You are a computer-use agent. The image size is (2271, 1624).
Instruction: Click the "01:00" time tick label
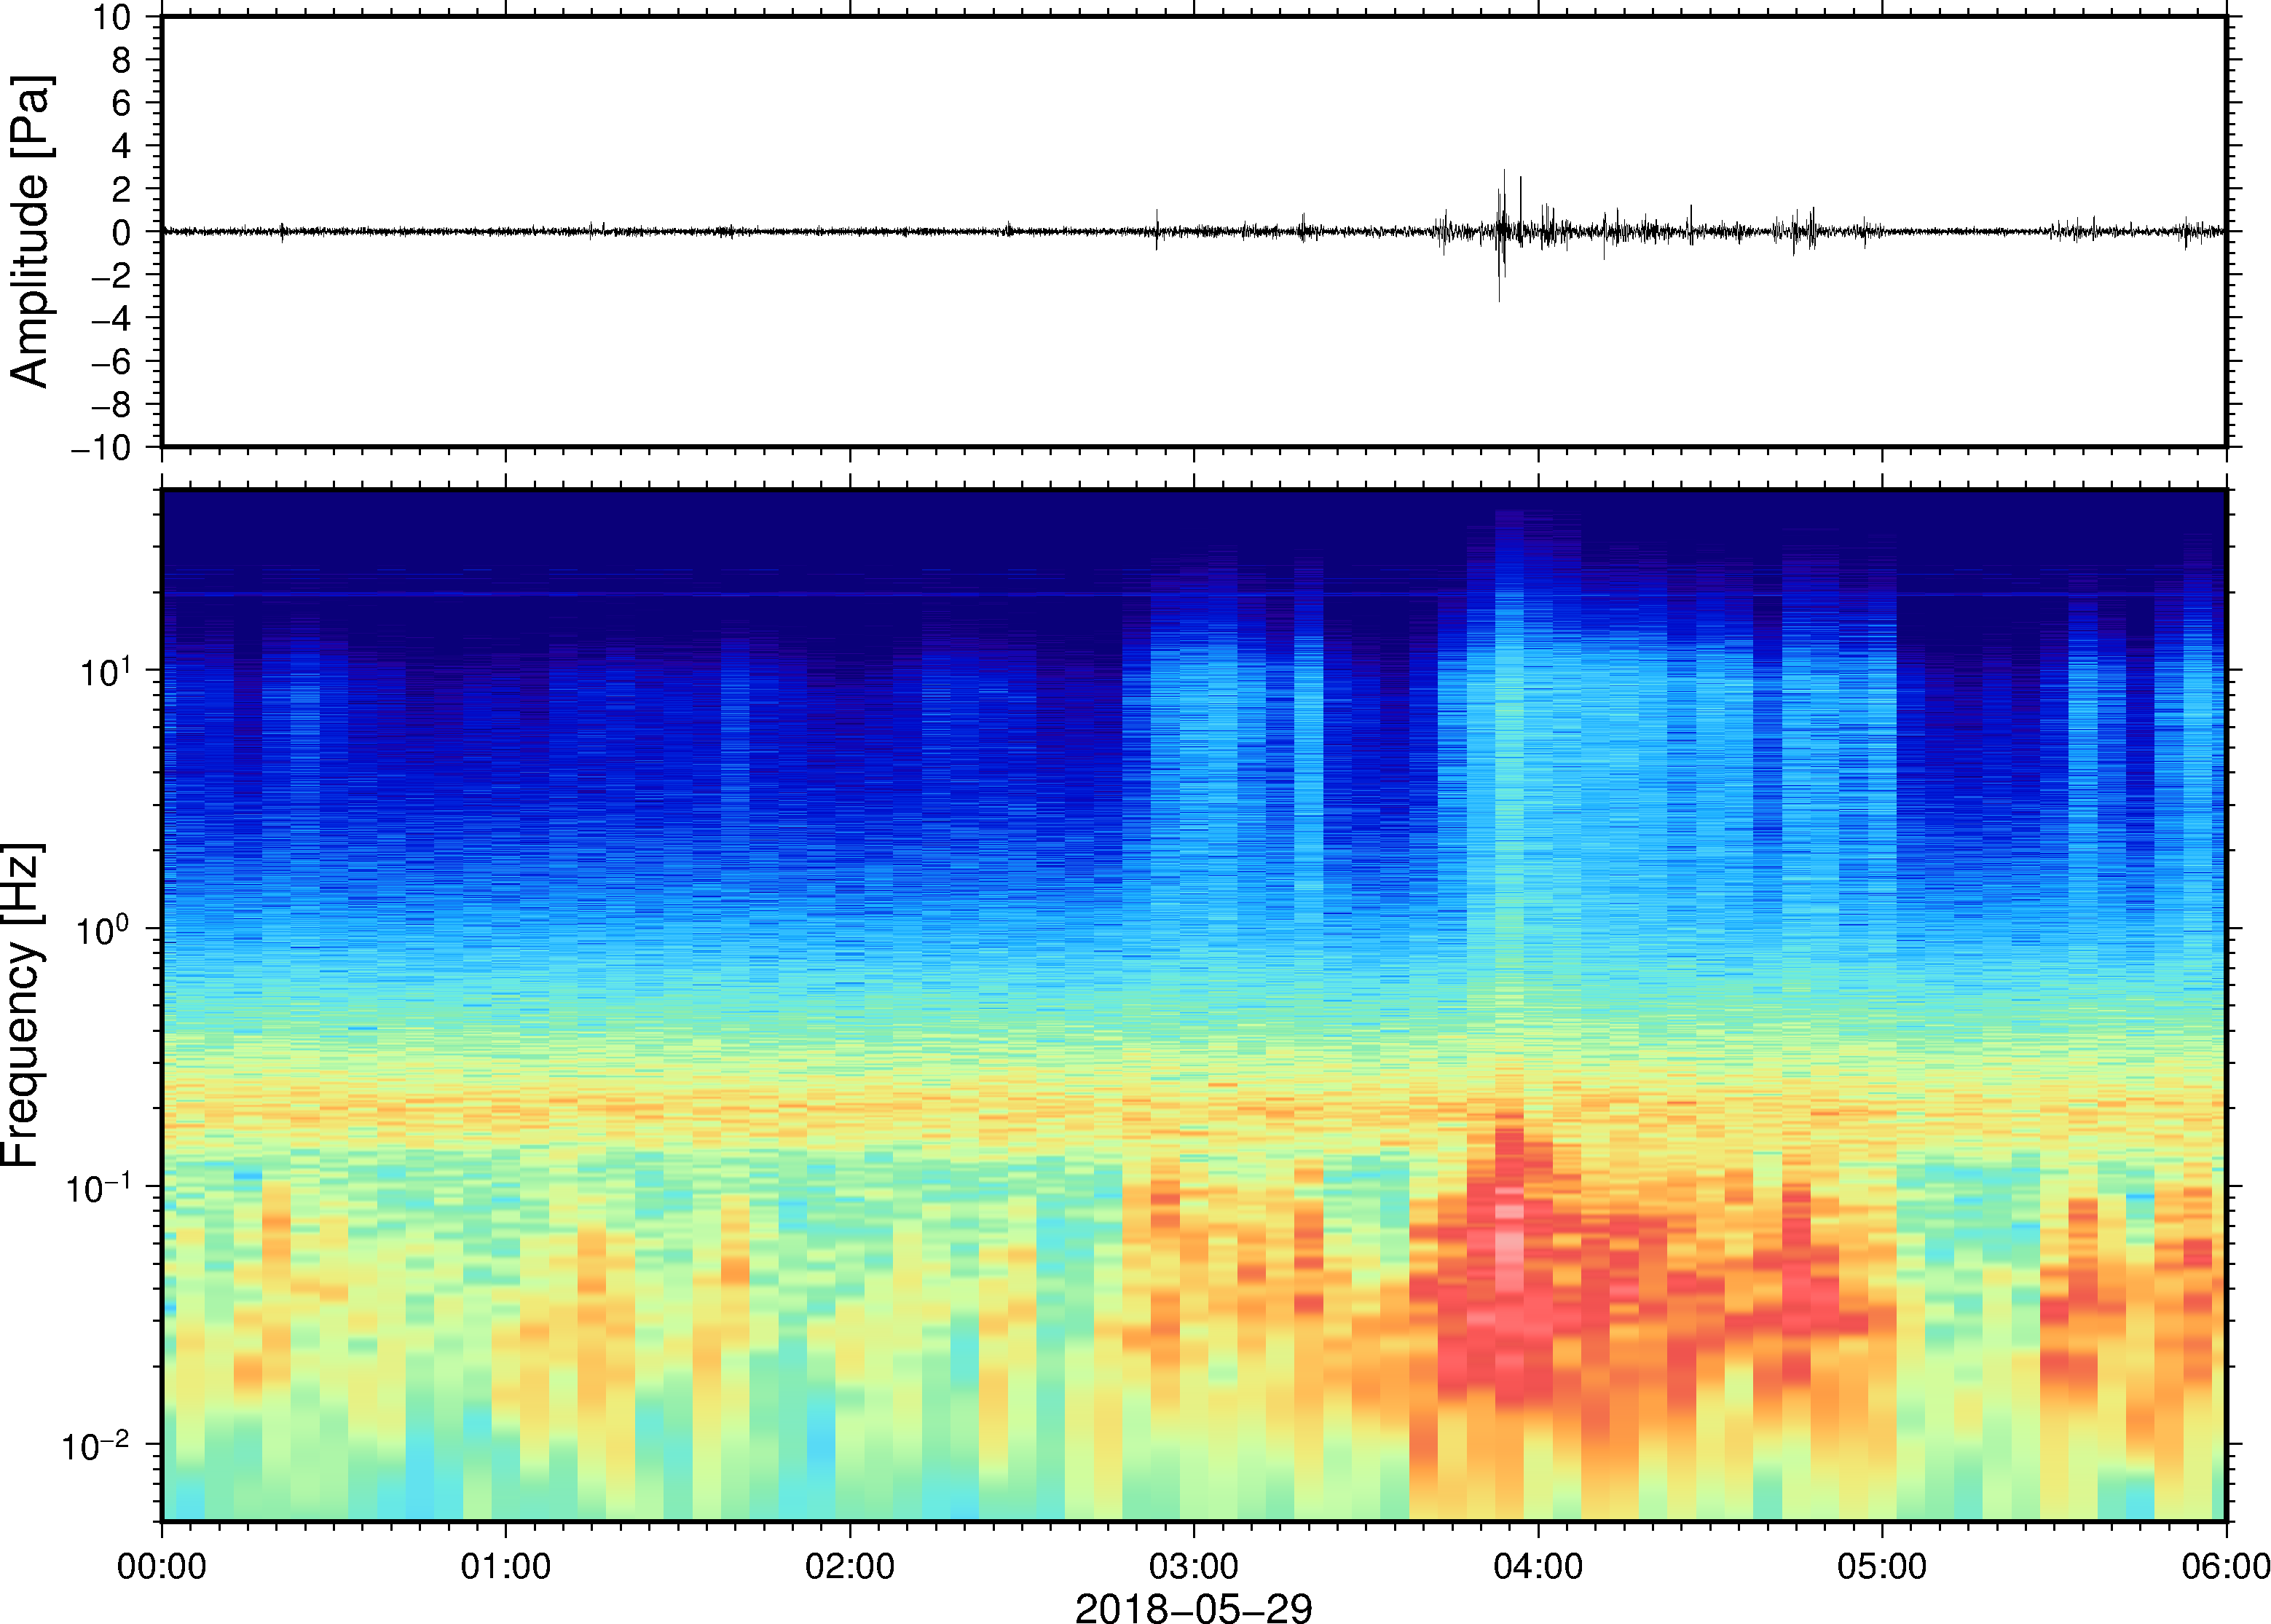coord(506,1565)
